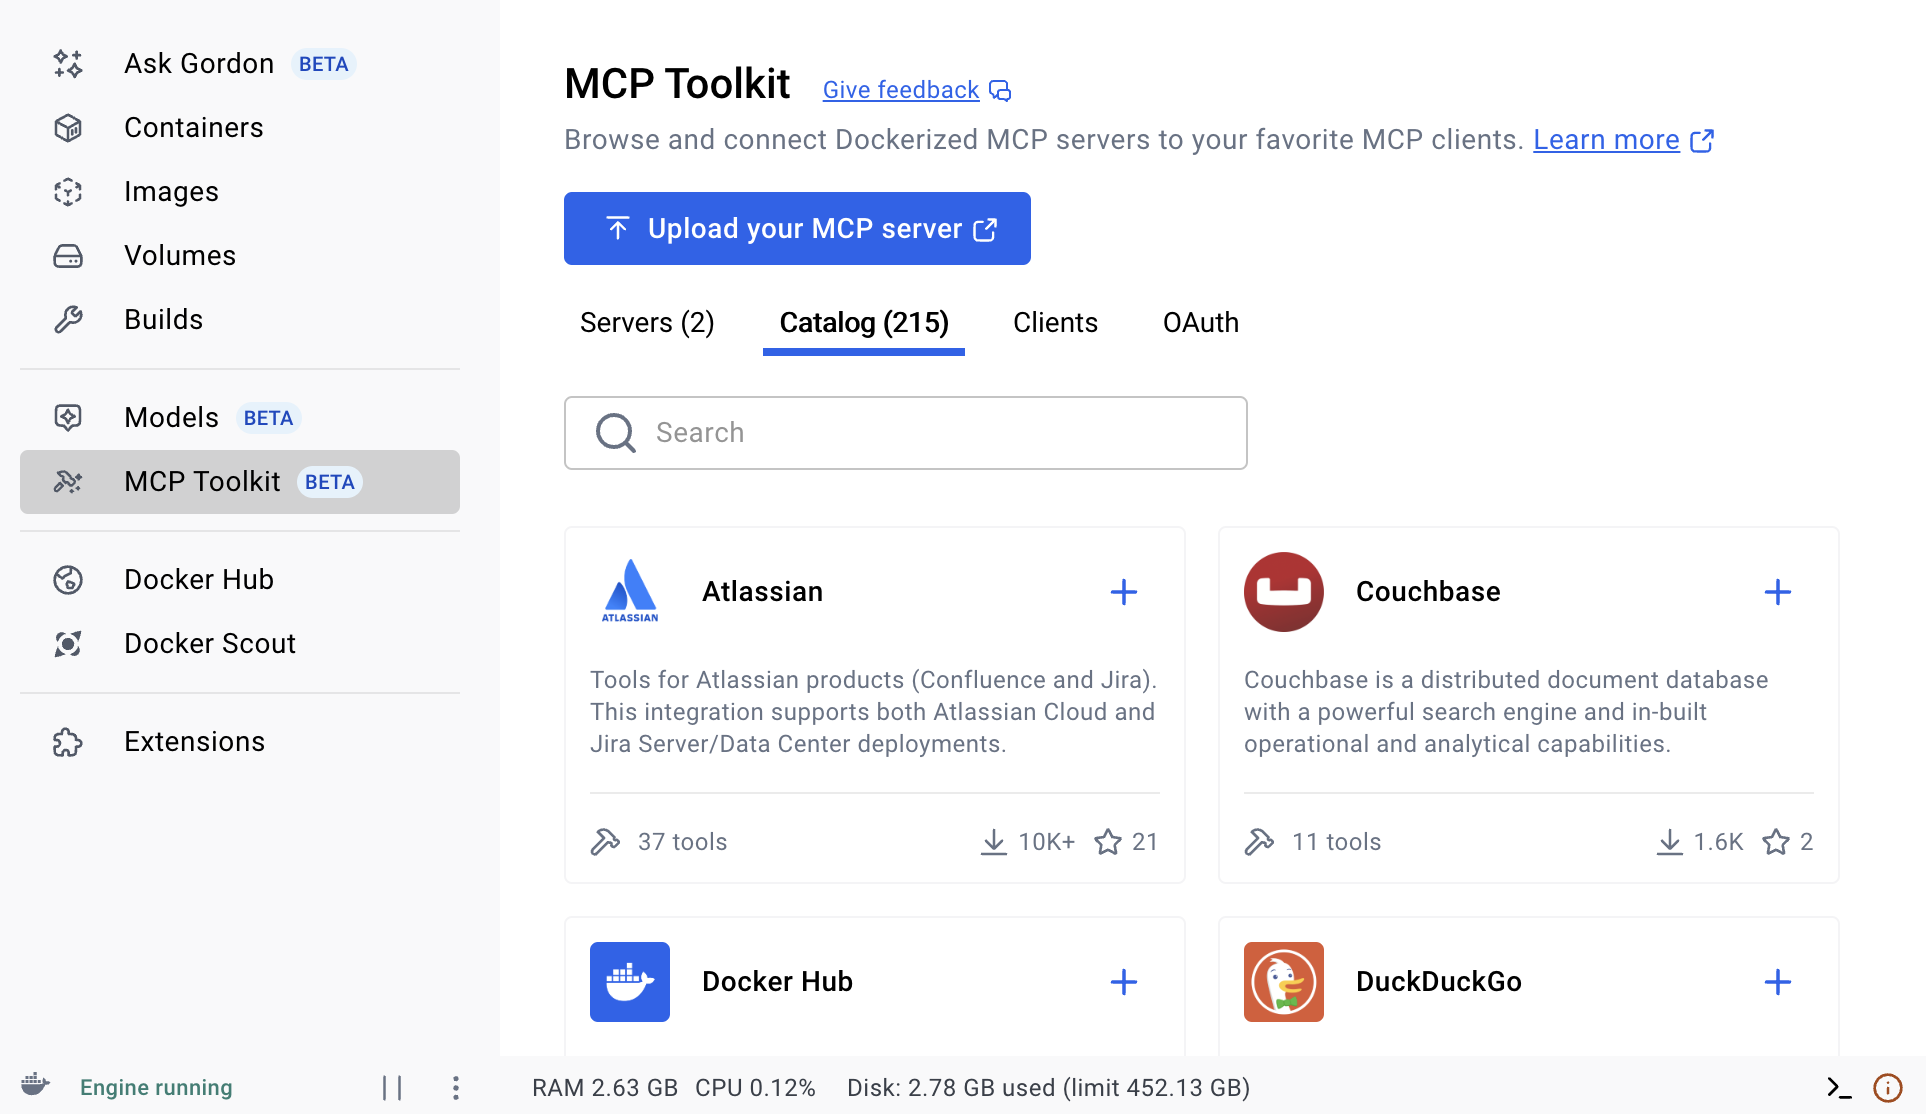1926x1114 pixels.
Task: Open terminal from status bar icon
Action: point(1838,1088)
